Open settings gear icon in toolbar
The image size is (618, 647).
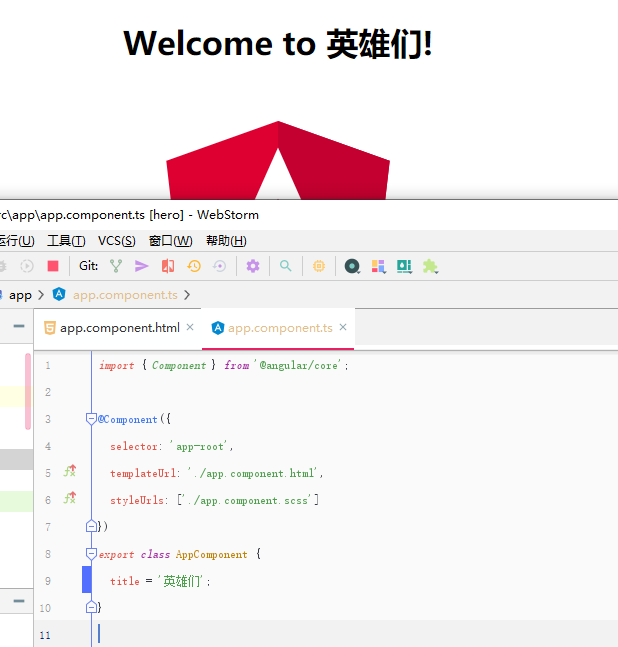[253, 266]
